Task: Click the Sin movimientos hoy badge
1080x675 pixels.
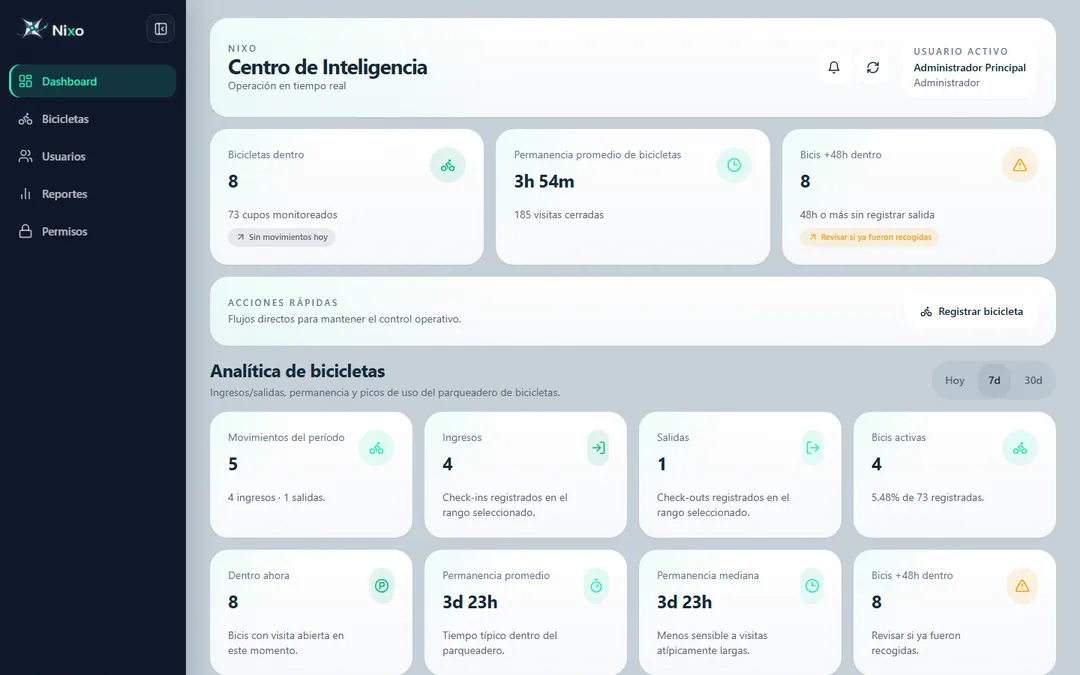Action: pos(282,237)
